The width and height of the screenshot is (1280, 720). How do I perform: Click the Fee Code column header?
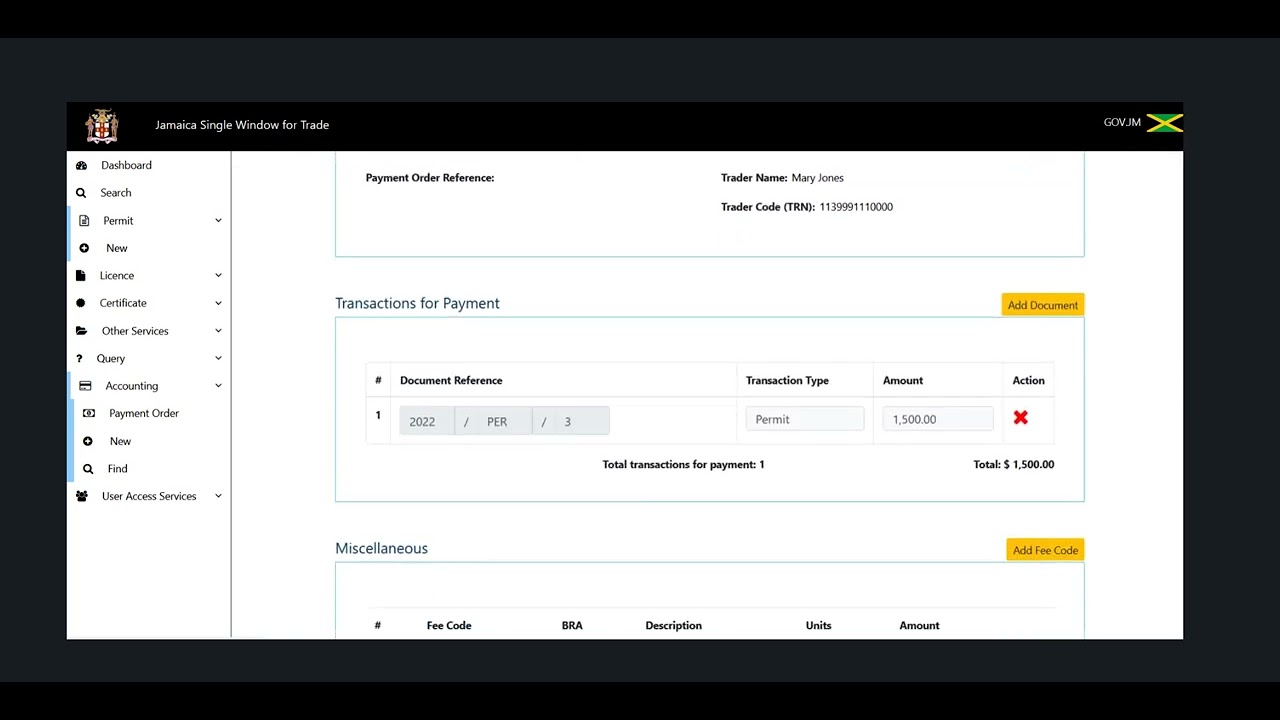click(449, 625)
